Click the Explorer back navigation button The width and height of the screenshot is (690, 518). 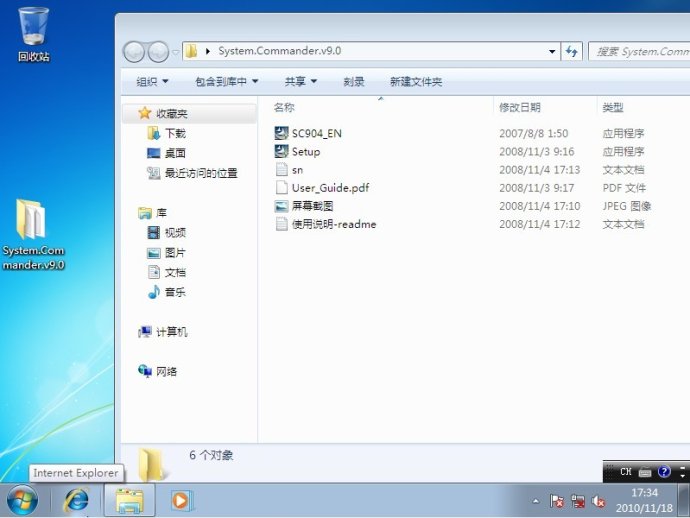134,52
